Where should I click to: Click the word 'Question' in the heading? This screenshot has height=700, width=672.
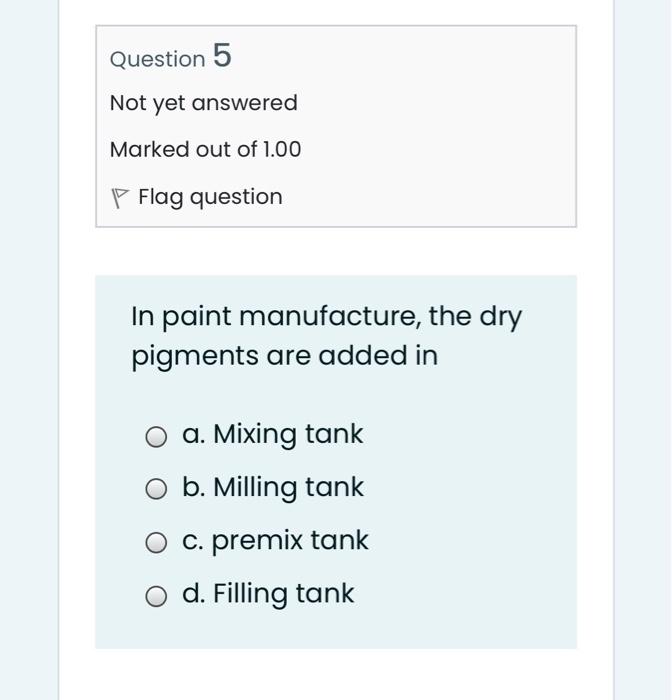[x=157, y=59]
